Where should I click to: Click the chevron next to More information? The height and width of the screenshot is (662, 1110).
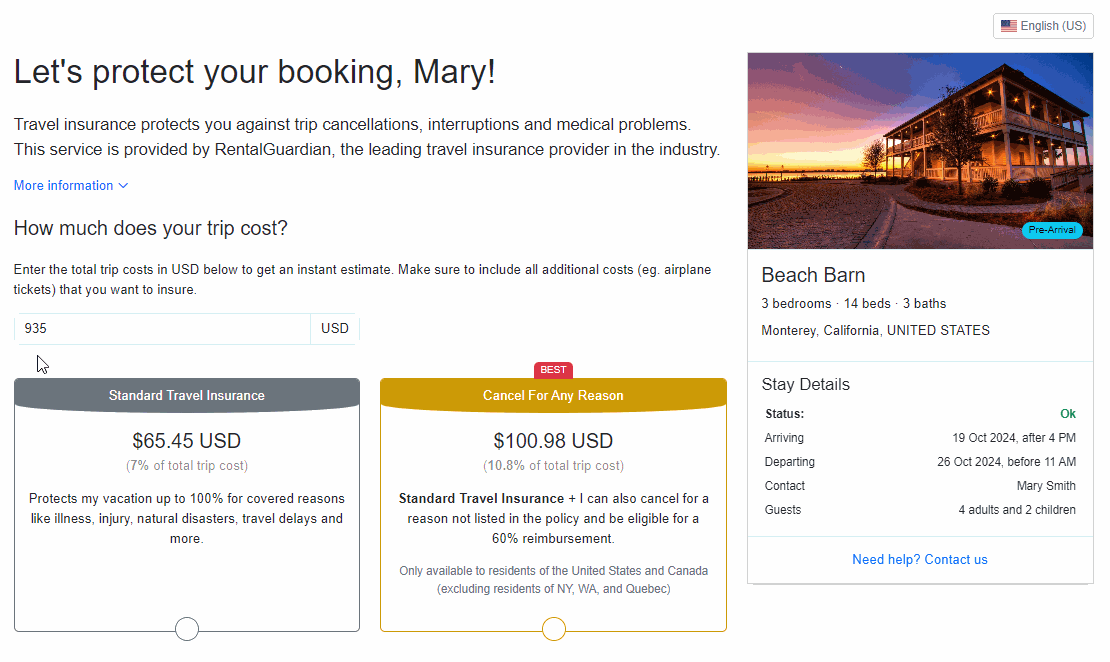[123, 186]
